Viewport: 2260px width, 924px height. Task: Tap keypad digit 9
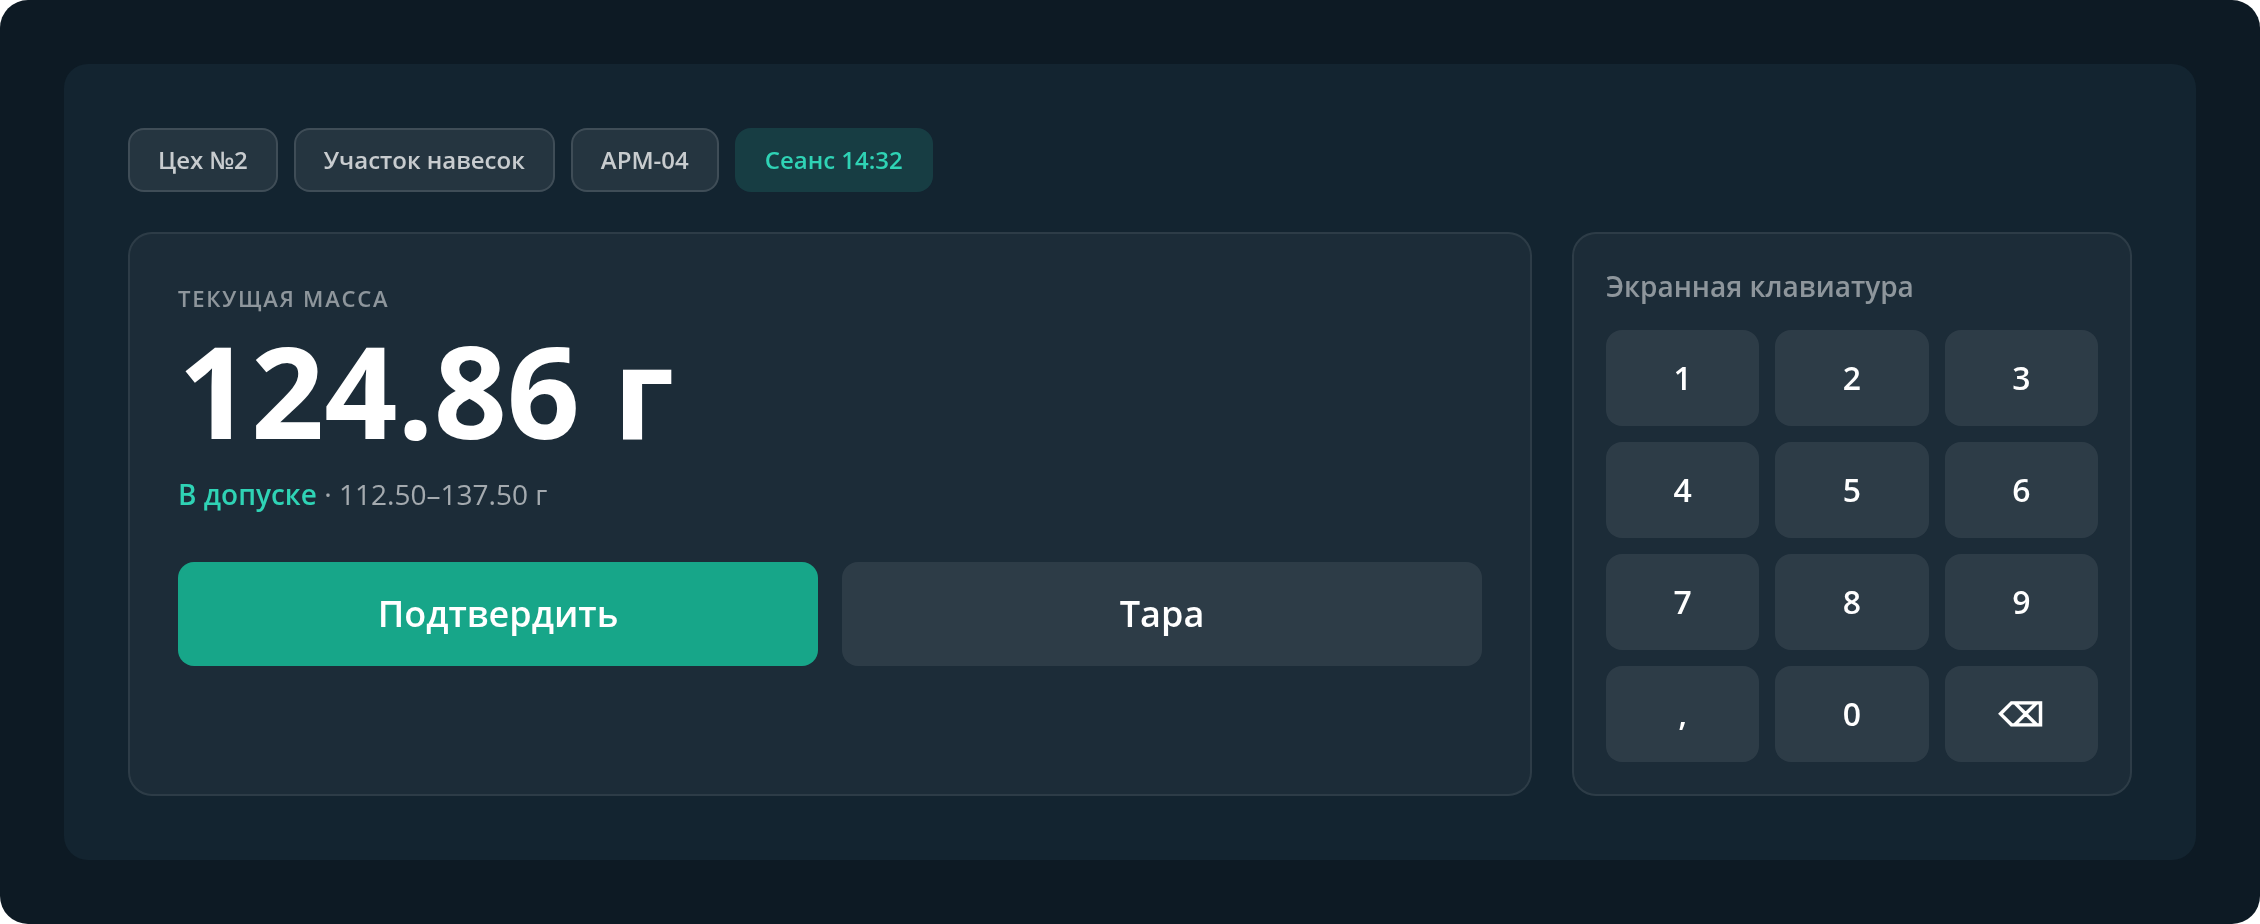(x=2021, y=602)
